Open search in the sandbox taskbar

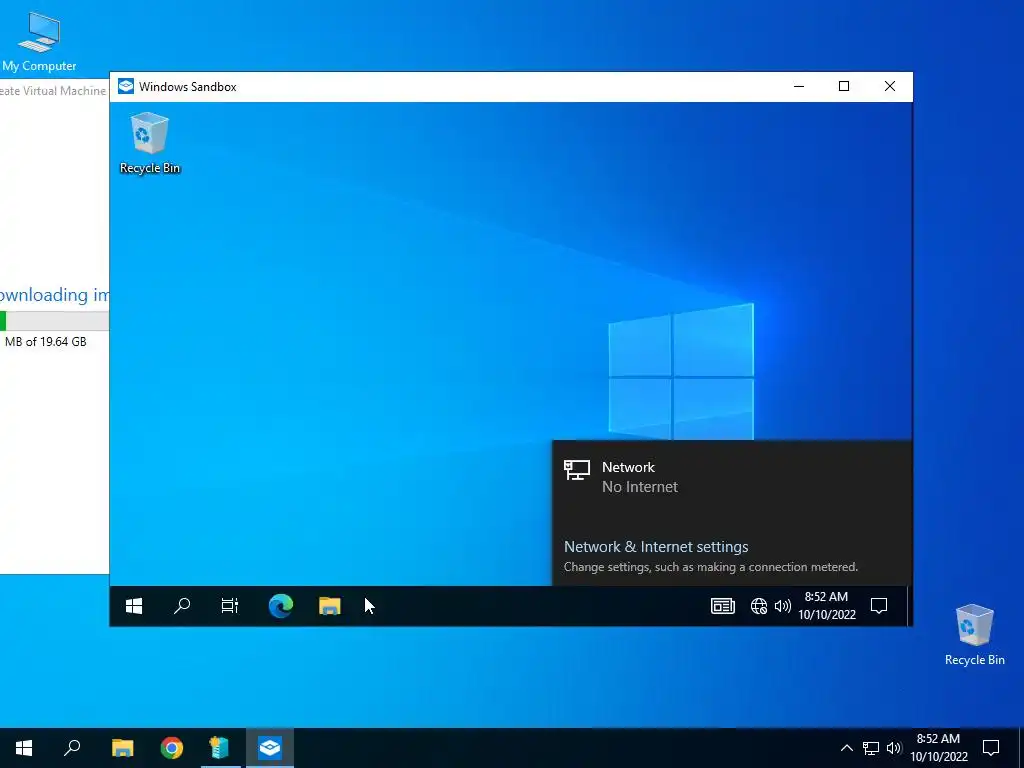(182, 607)
